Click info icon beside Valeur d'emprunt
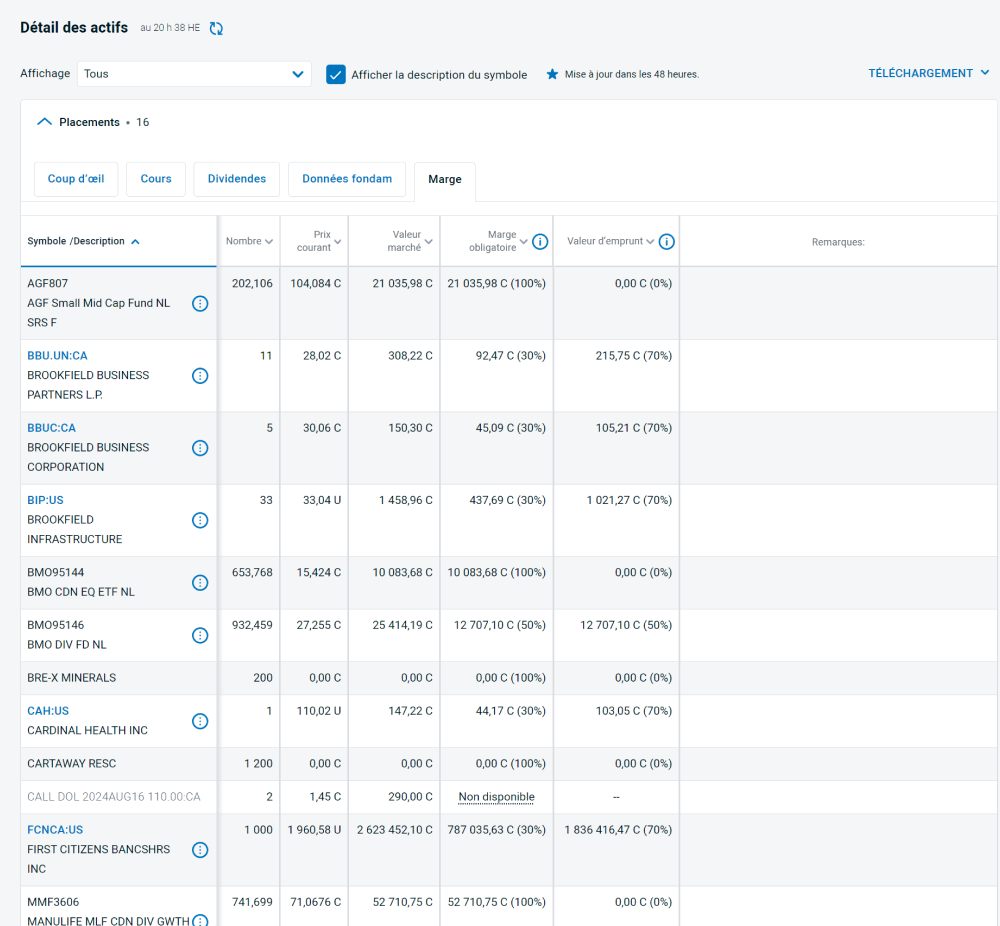 coord(667,242)
